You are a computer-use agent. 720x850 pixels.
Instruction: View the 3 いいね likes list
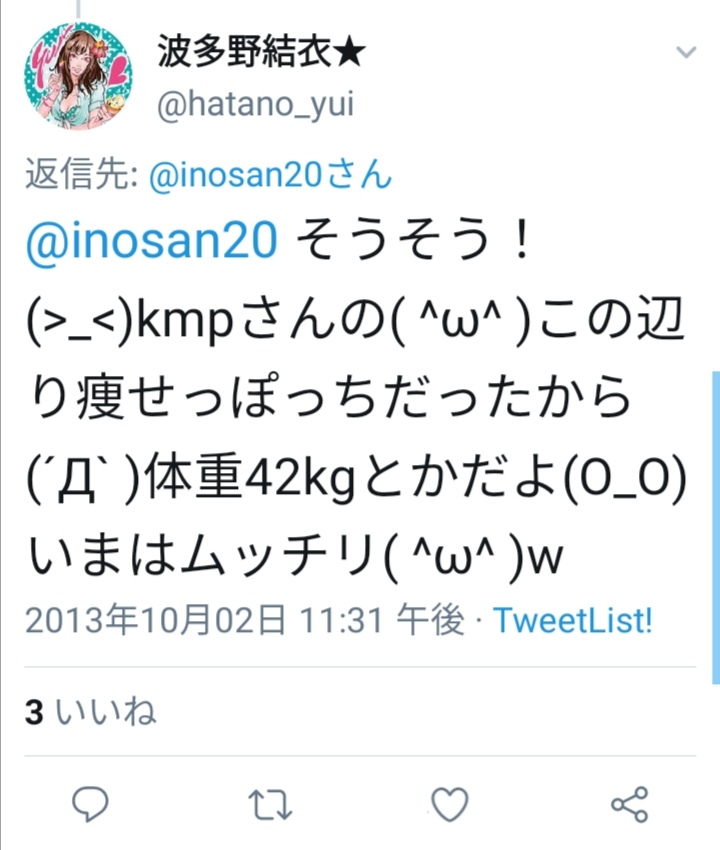tap(90, 712)
